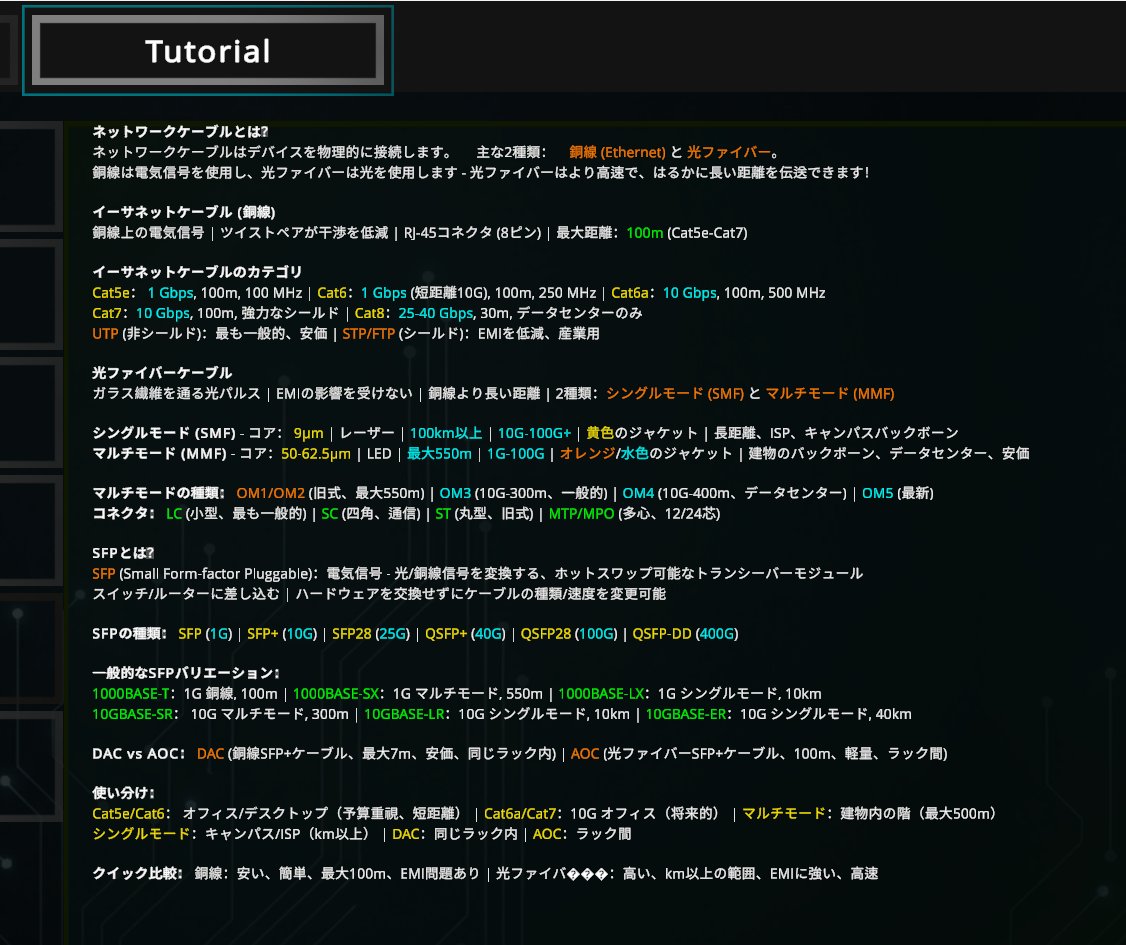The height and width of the screenshot is (945, 1126).
Task: Click the green '1000BASE-SX' term
Action: [336, 694]
